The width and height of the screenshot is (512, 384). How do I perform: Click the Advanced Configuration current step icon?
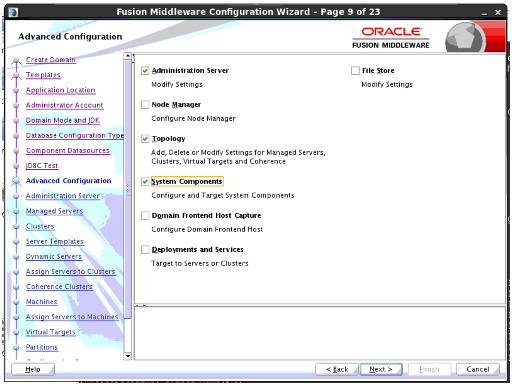pos(16,181)
